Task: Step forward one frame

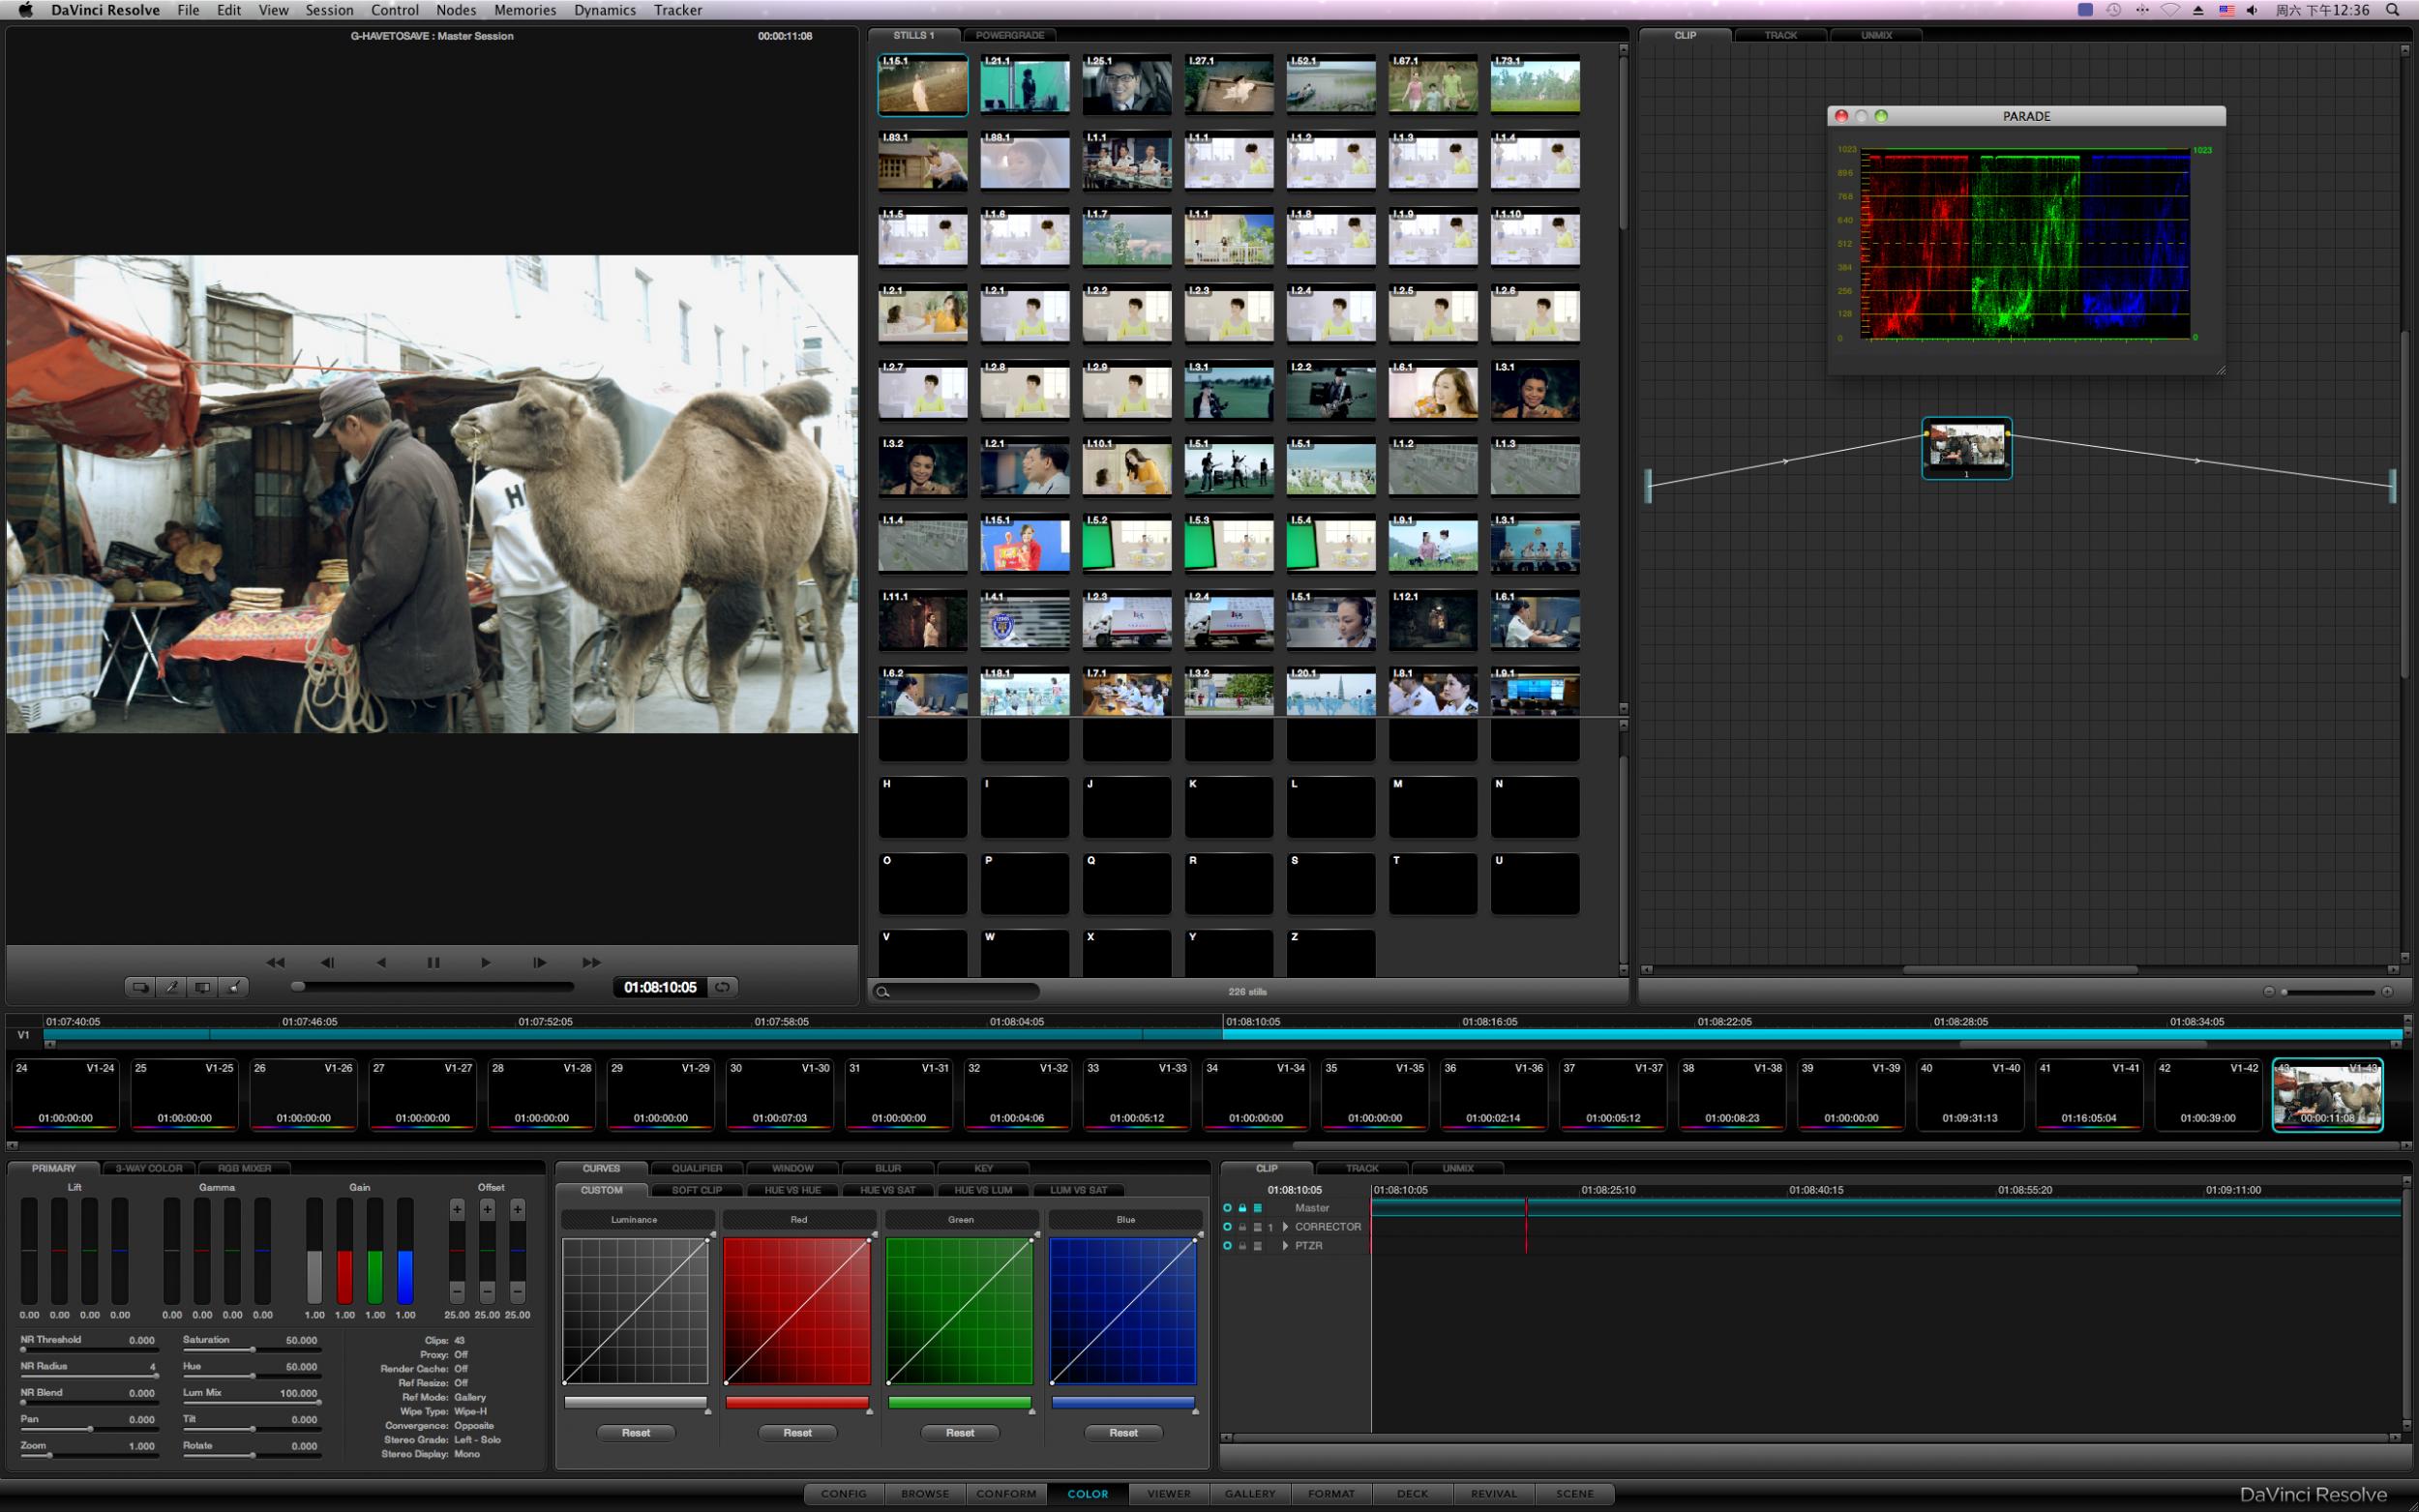Action: [539, 962]
